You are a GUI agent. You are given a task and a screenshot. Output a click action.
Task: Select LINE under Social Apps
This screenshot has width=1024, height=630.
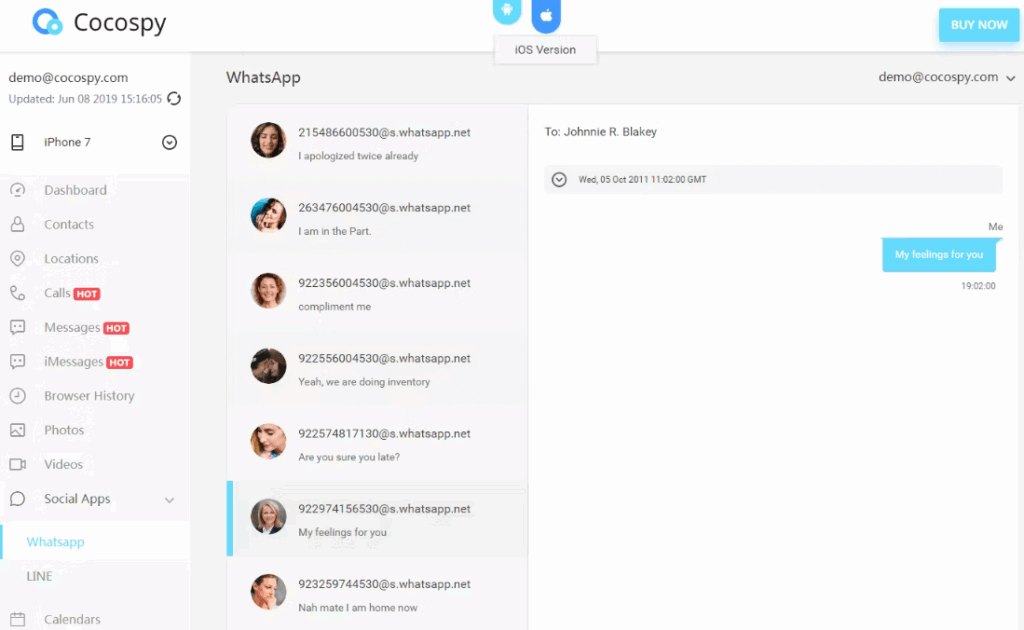[x=39, y=576]
